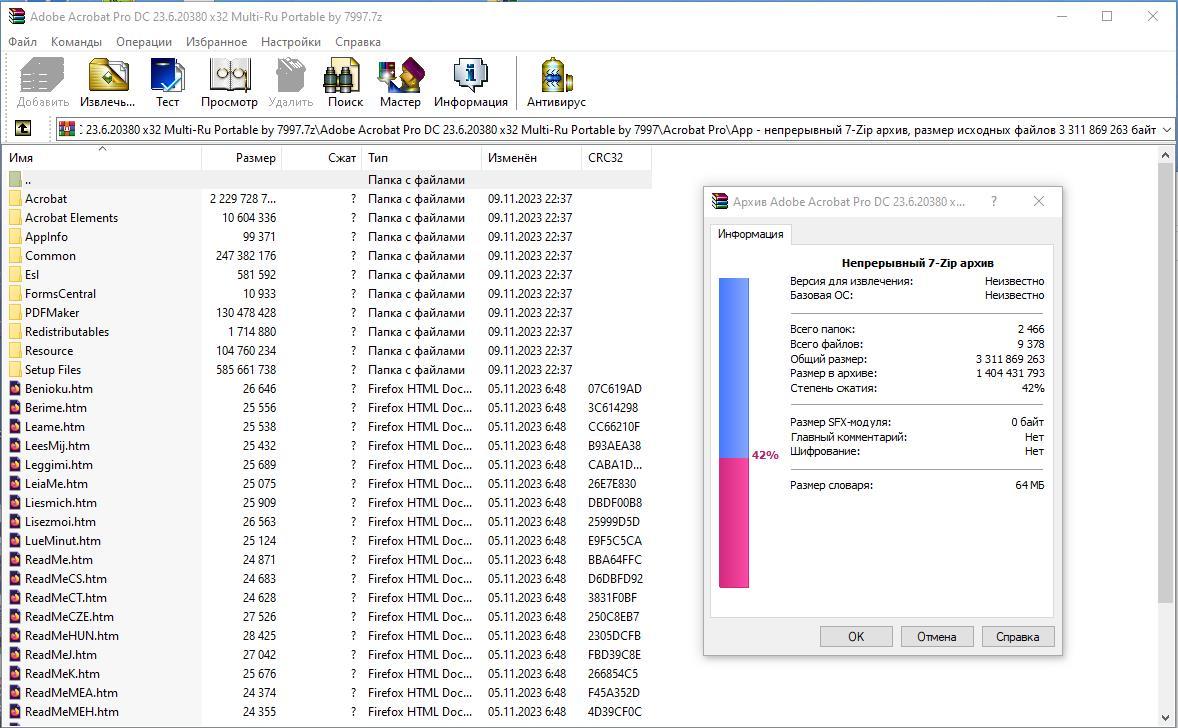Open the View (Просмотр) toolbar tool
This screenshot has height=728, width=1178.
229,82
